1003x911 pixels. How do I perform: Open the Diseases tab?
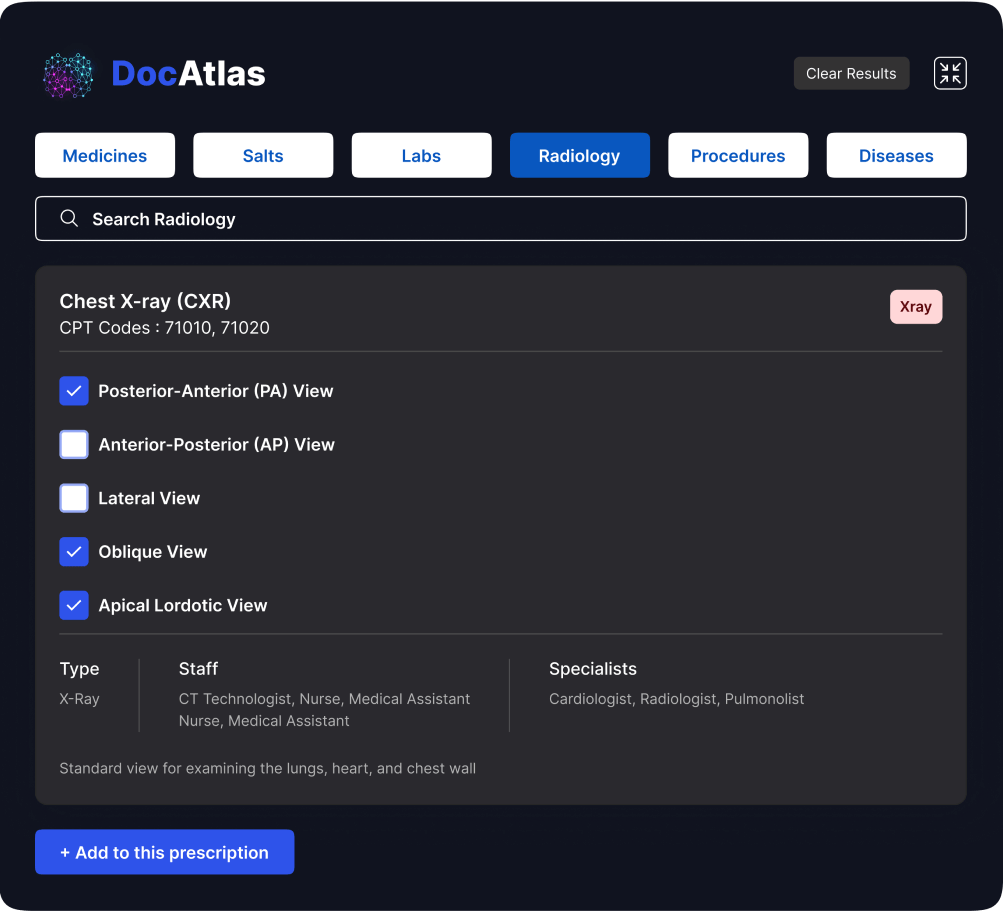point(896,156)
